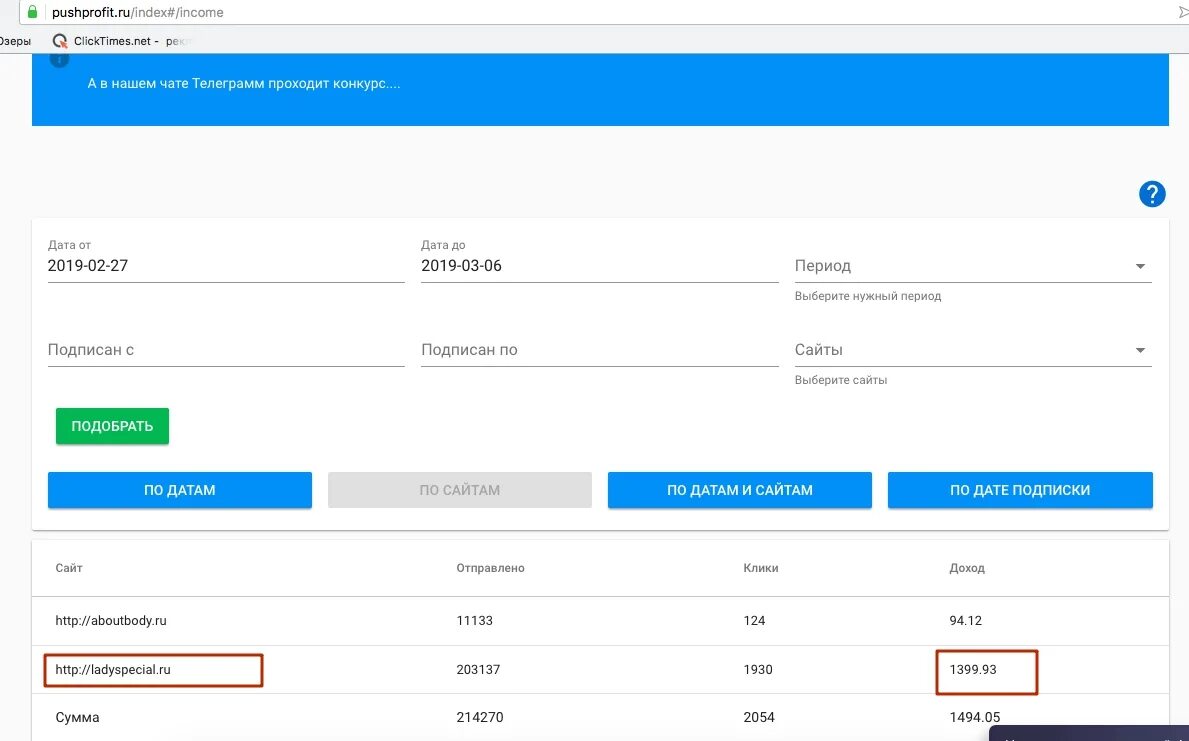Click total income 1494.05

click(974, 717)
